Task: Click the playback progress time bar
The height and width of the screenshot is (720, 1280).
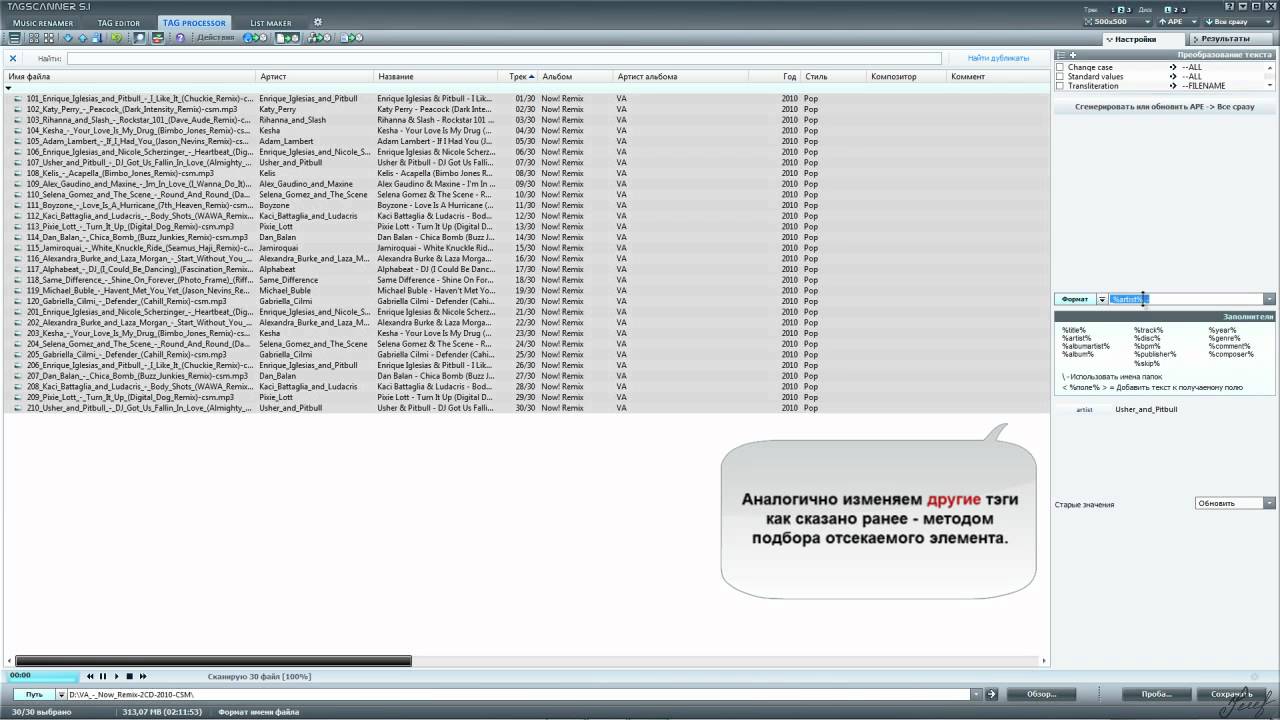Action: (42, 676)
